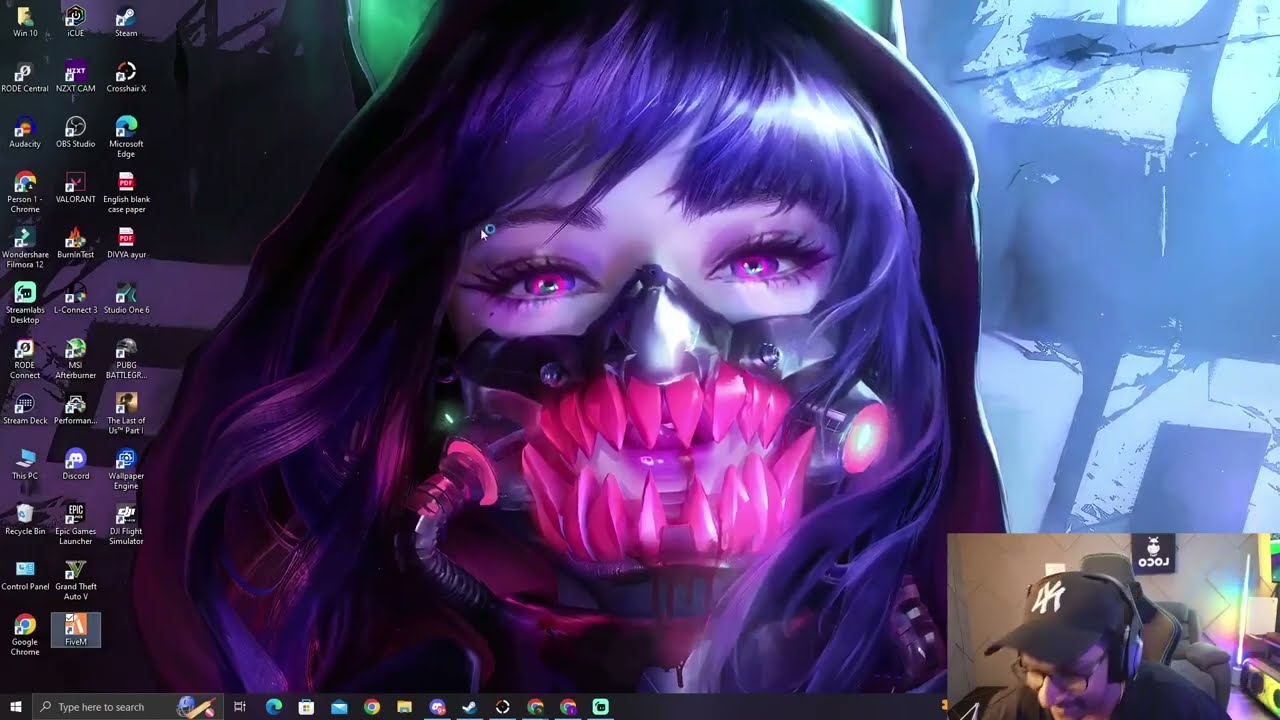Open the Win 10 folder on desktop
The width and height of the screenshot is (1280, 720).
click(25, 22)
